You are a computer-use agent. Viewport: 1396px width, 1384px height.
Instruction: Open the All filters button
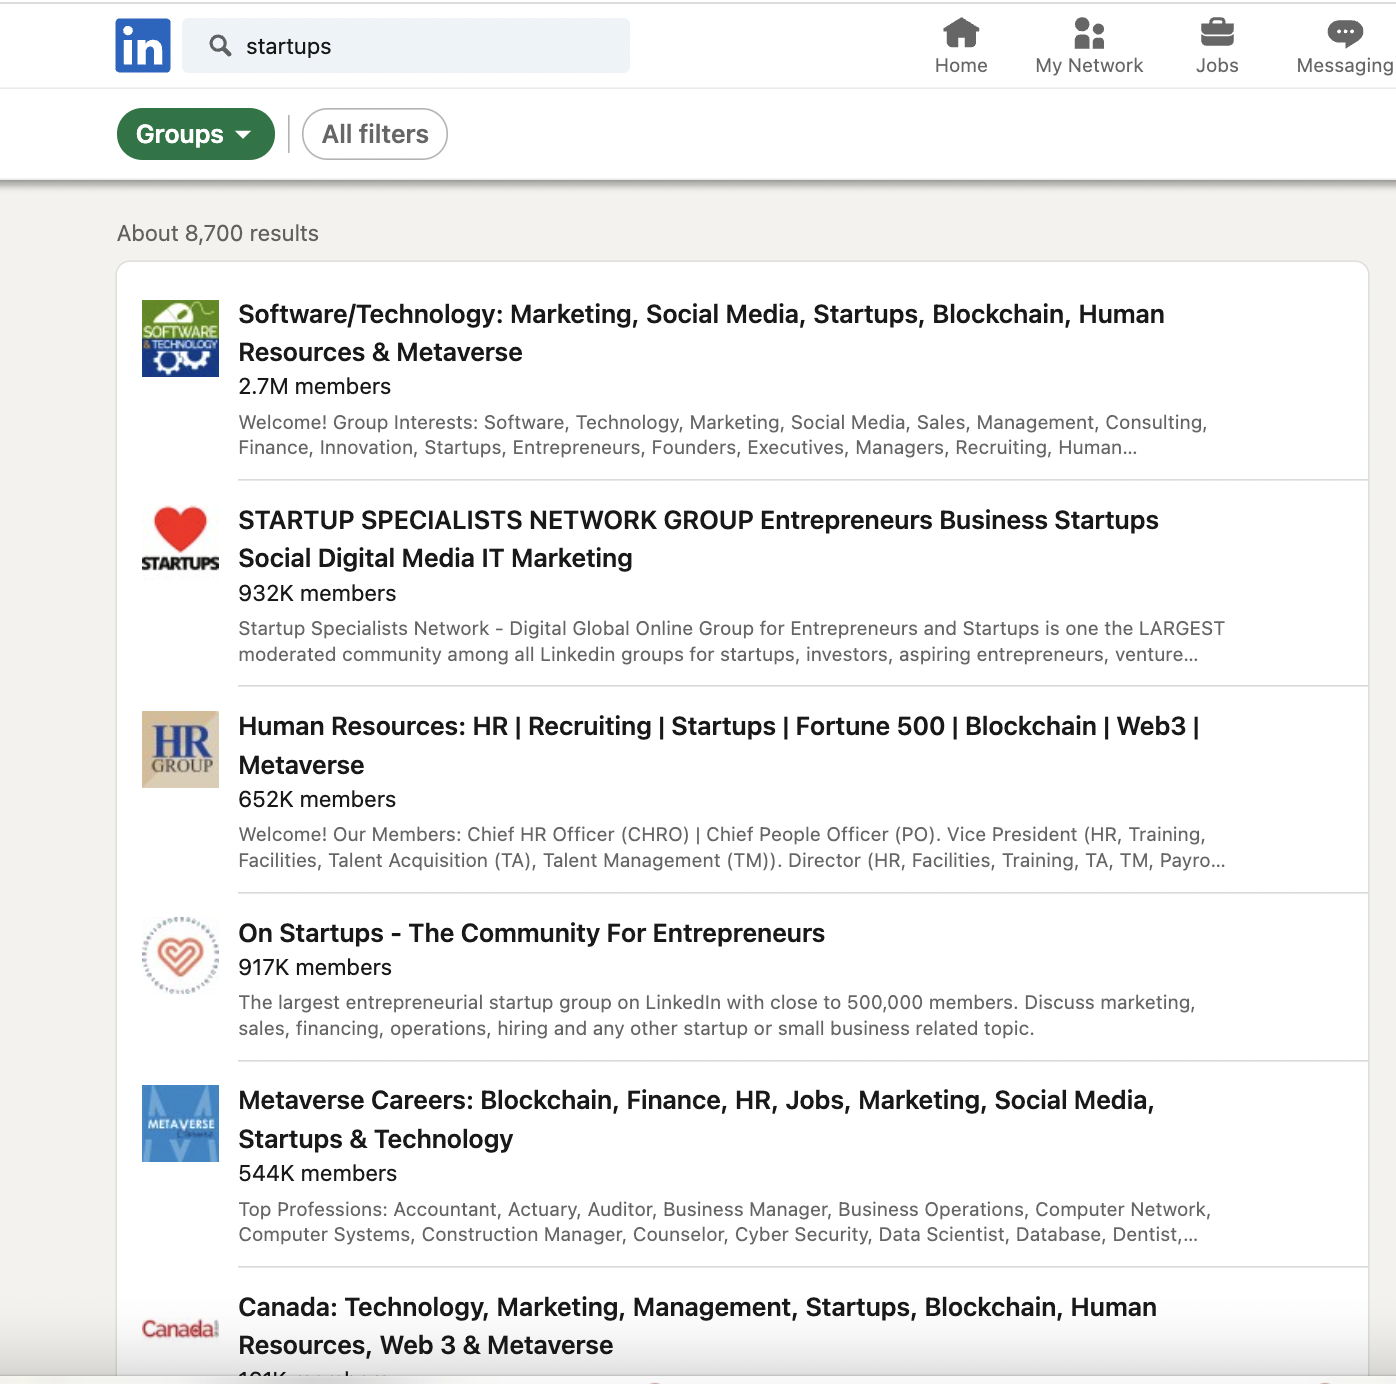point(375,134)
